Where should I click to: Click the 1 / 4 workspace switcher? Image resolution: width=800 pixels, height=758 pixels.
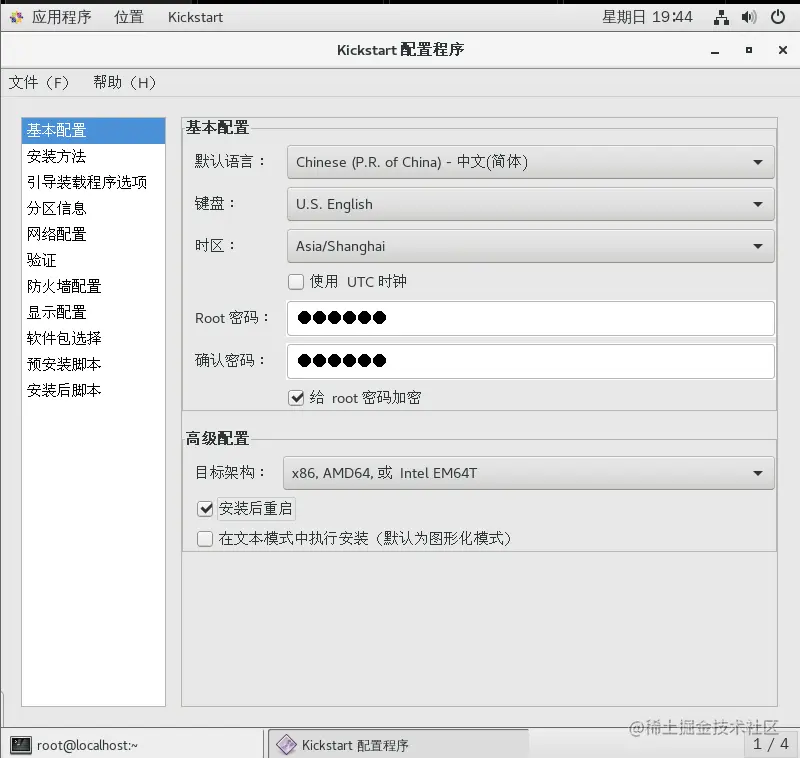pyautogui.click(x=770, y=744)
